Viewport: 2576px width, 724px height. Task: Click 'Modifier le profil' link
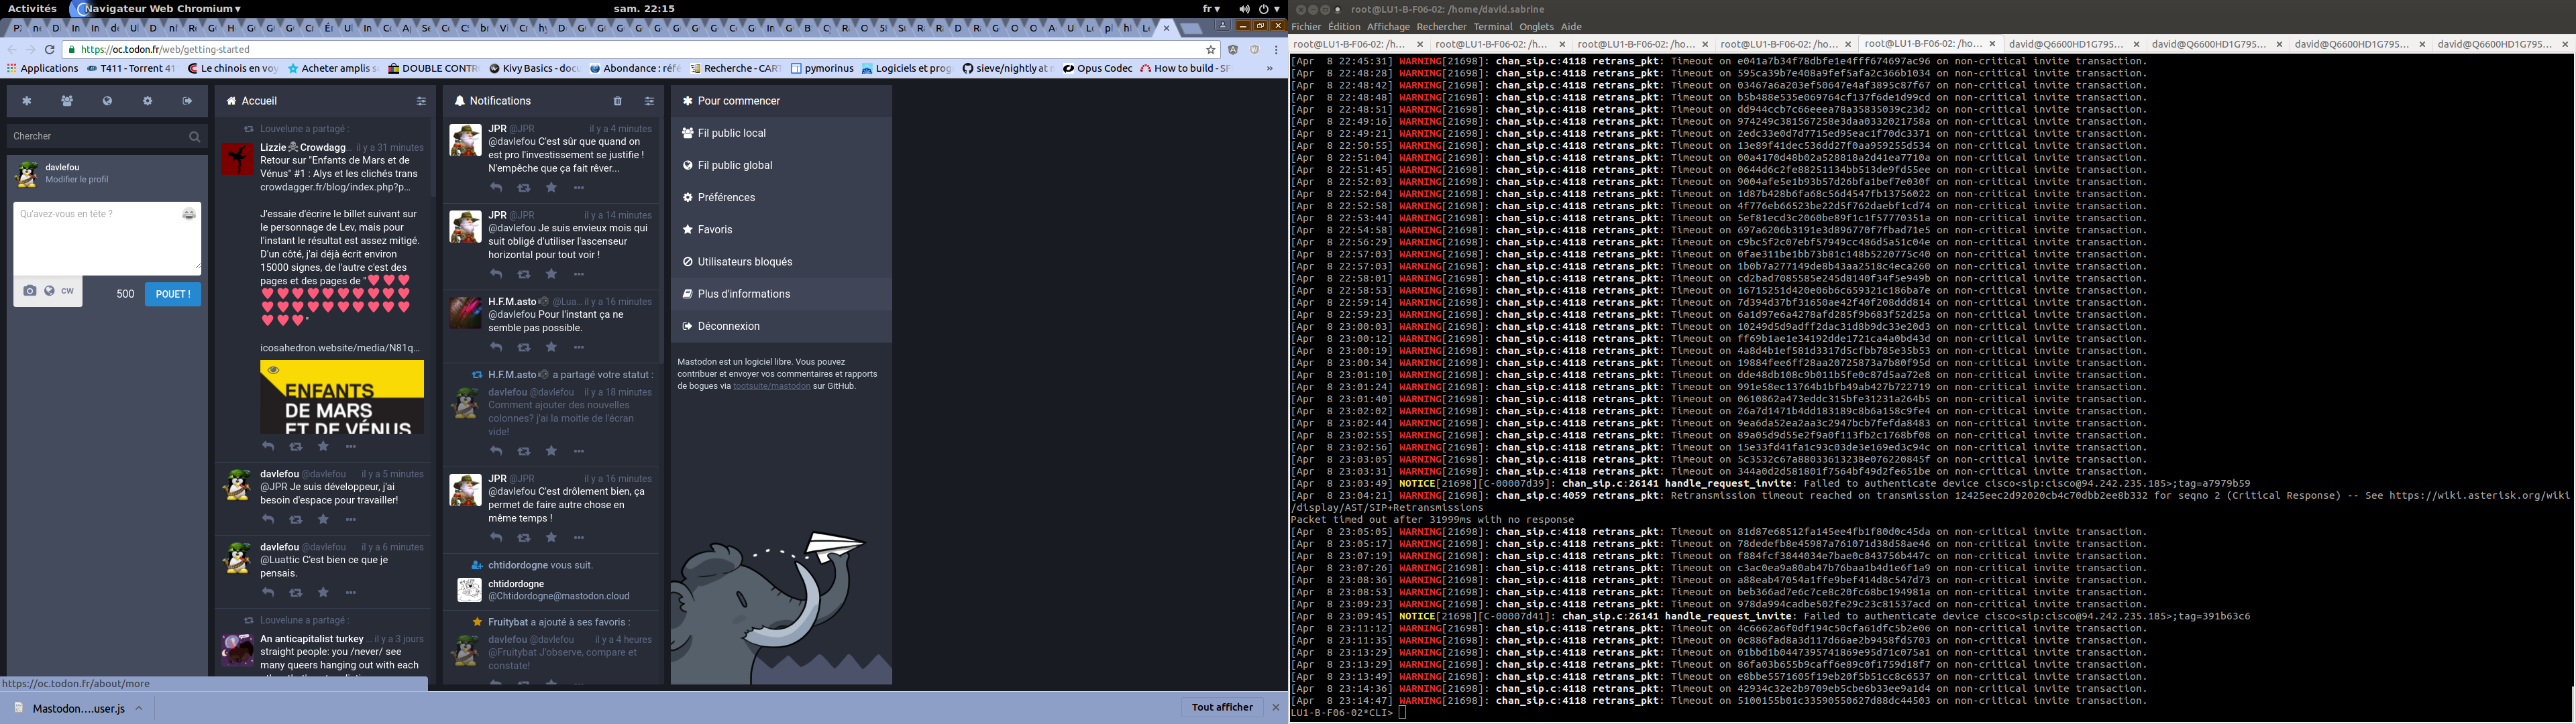[76, 180]
